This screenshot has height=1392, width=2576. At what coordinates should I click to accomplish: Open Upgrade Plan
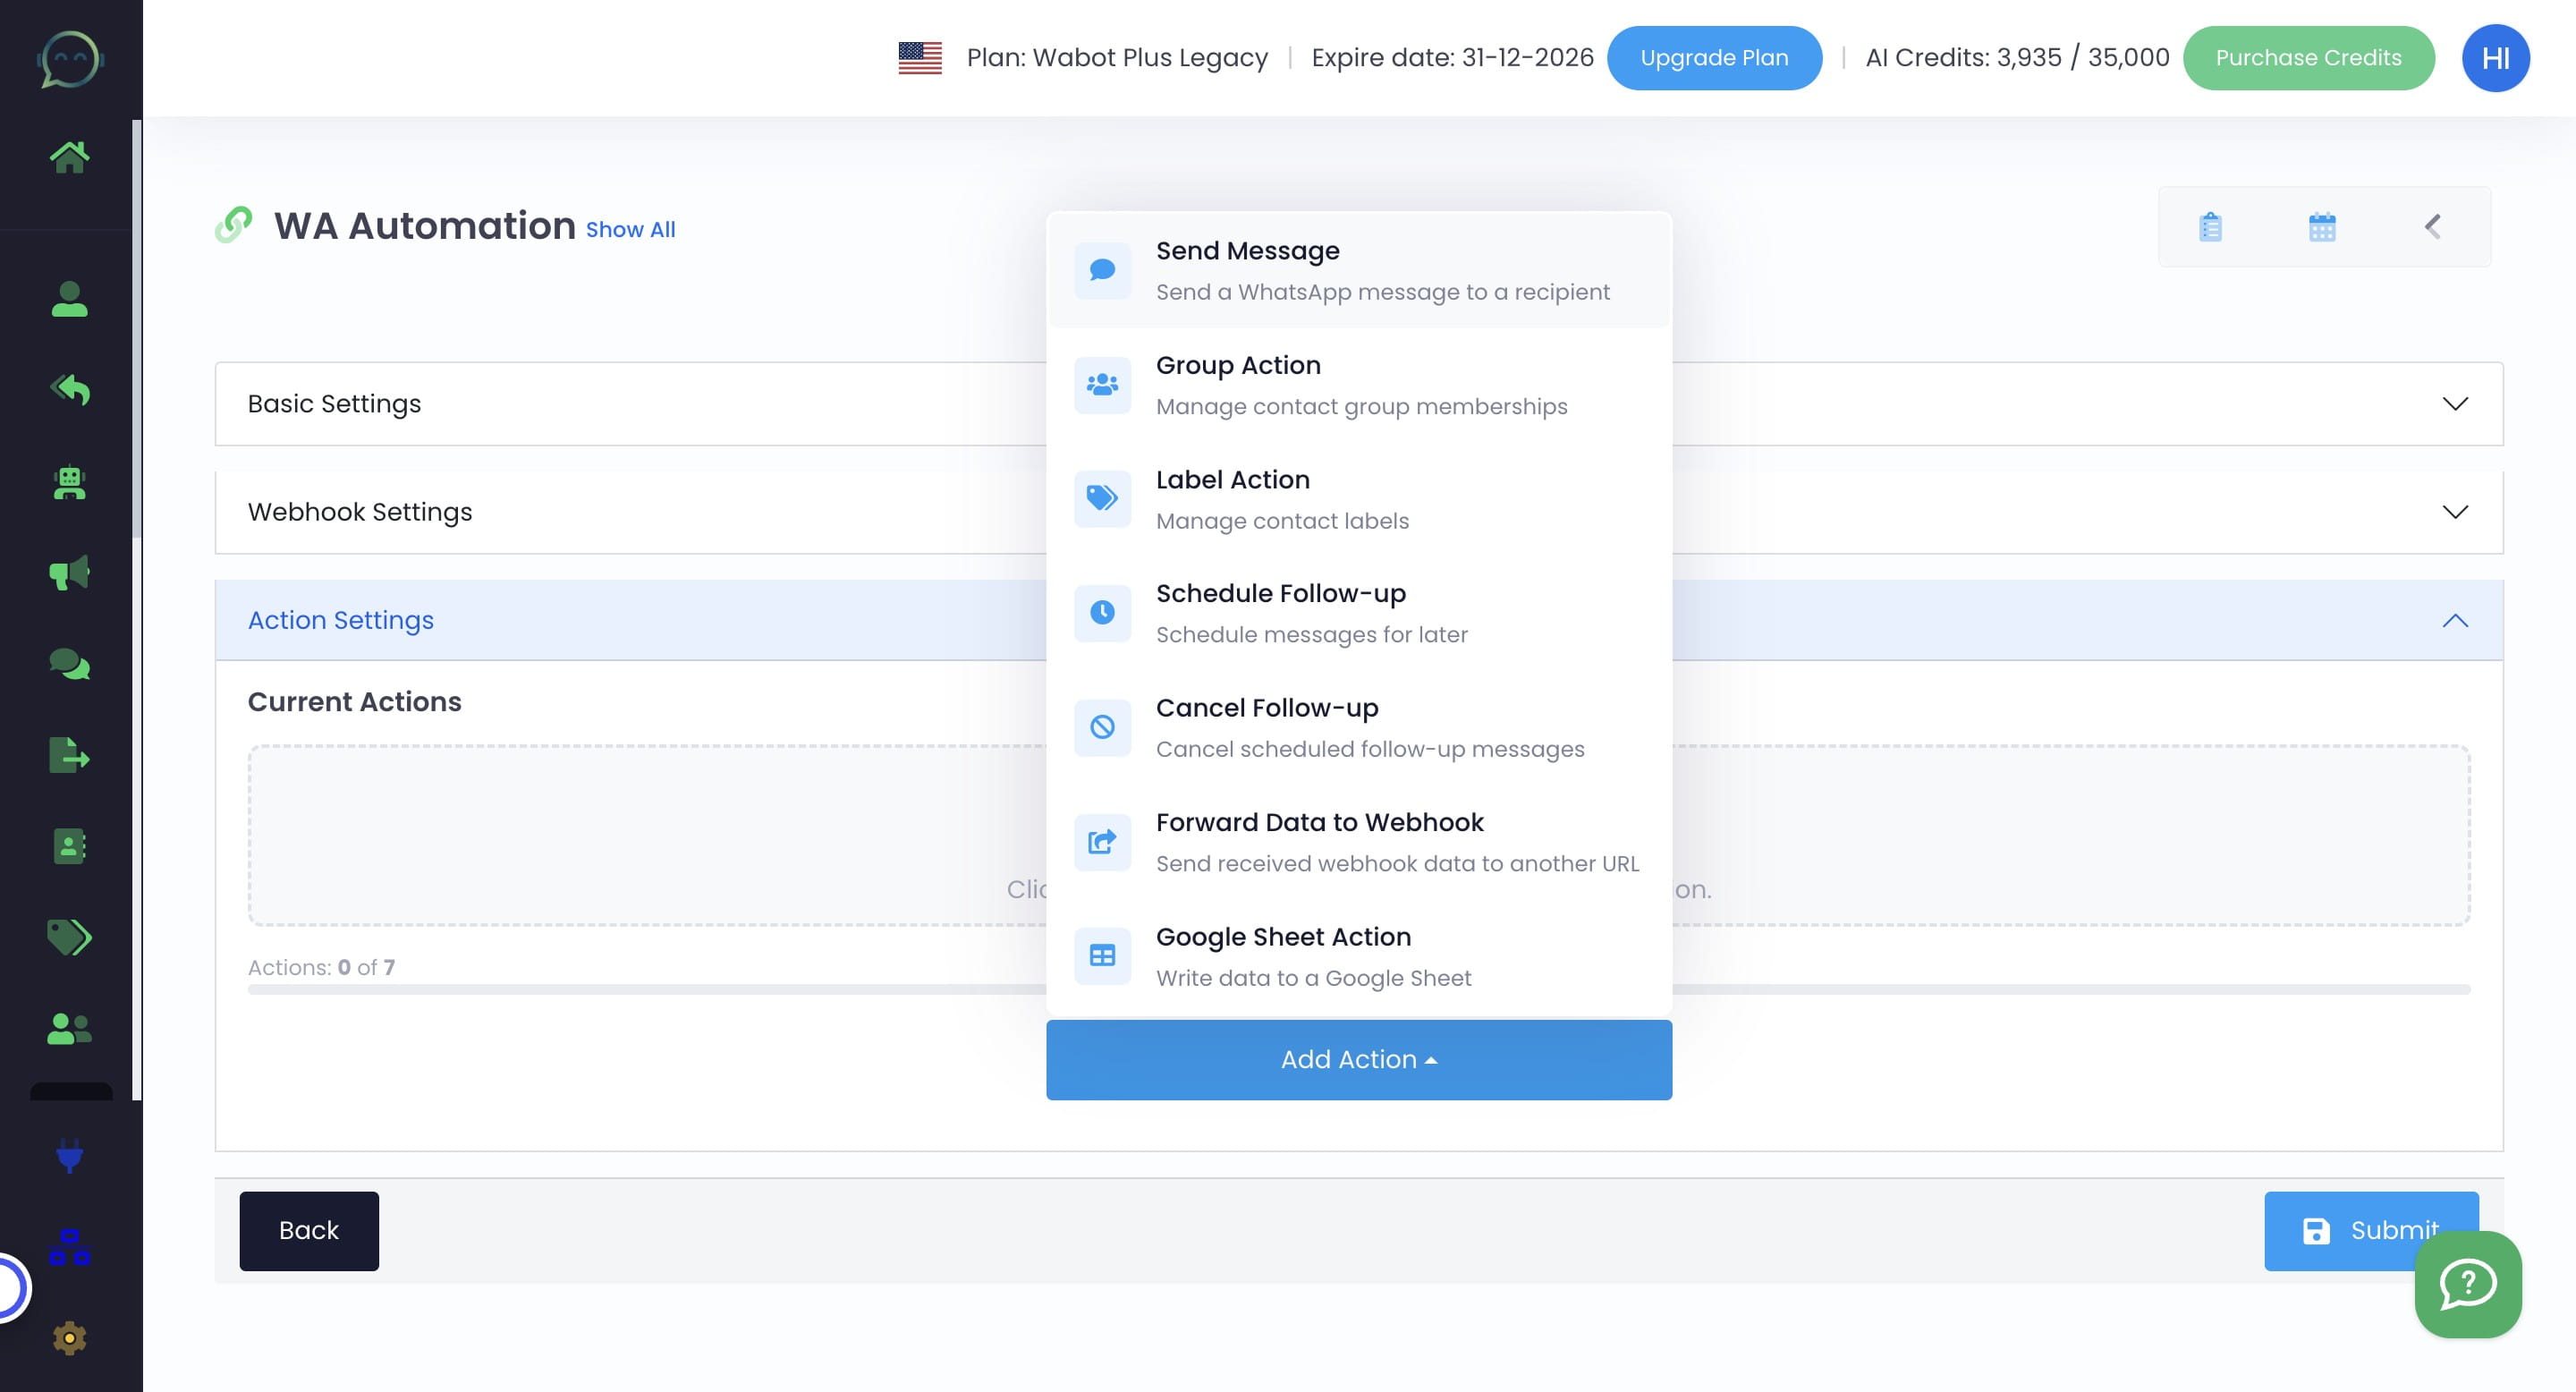[1714, 57]
